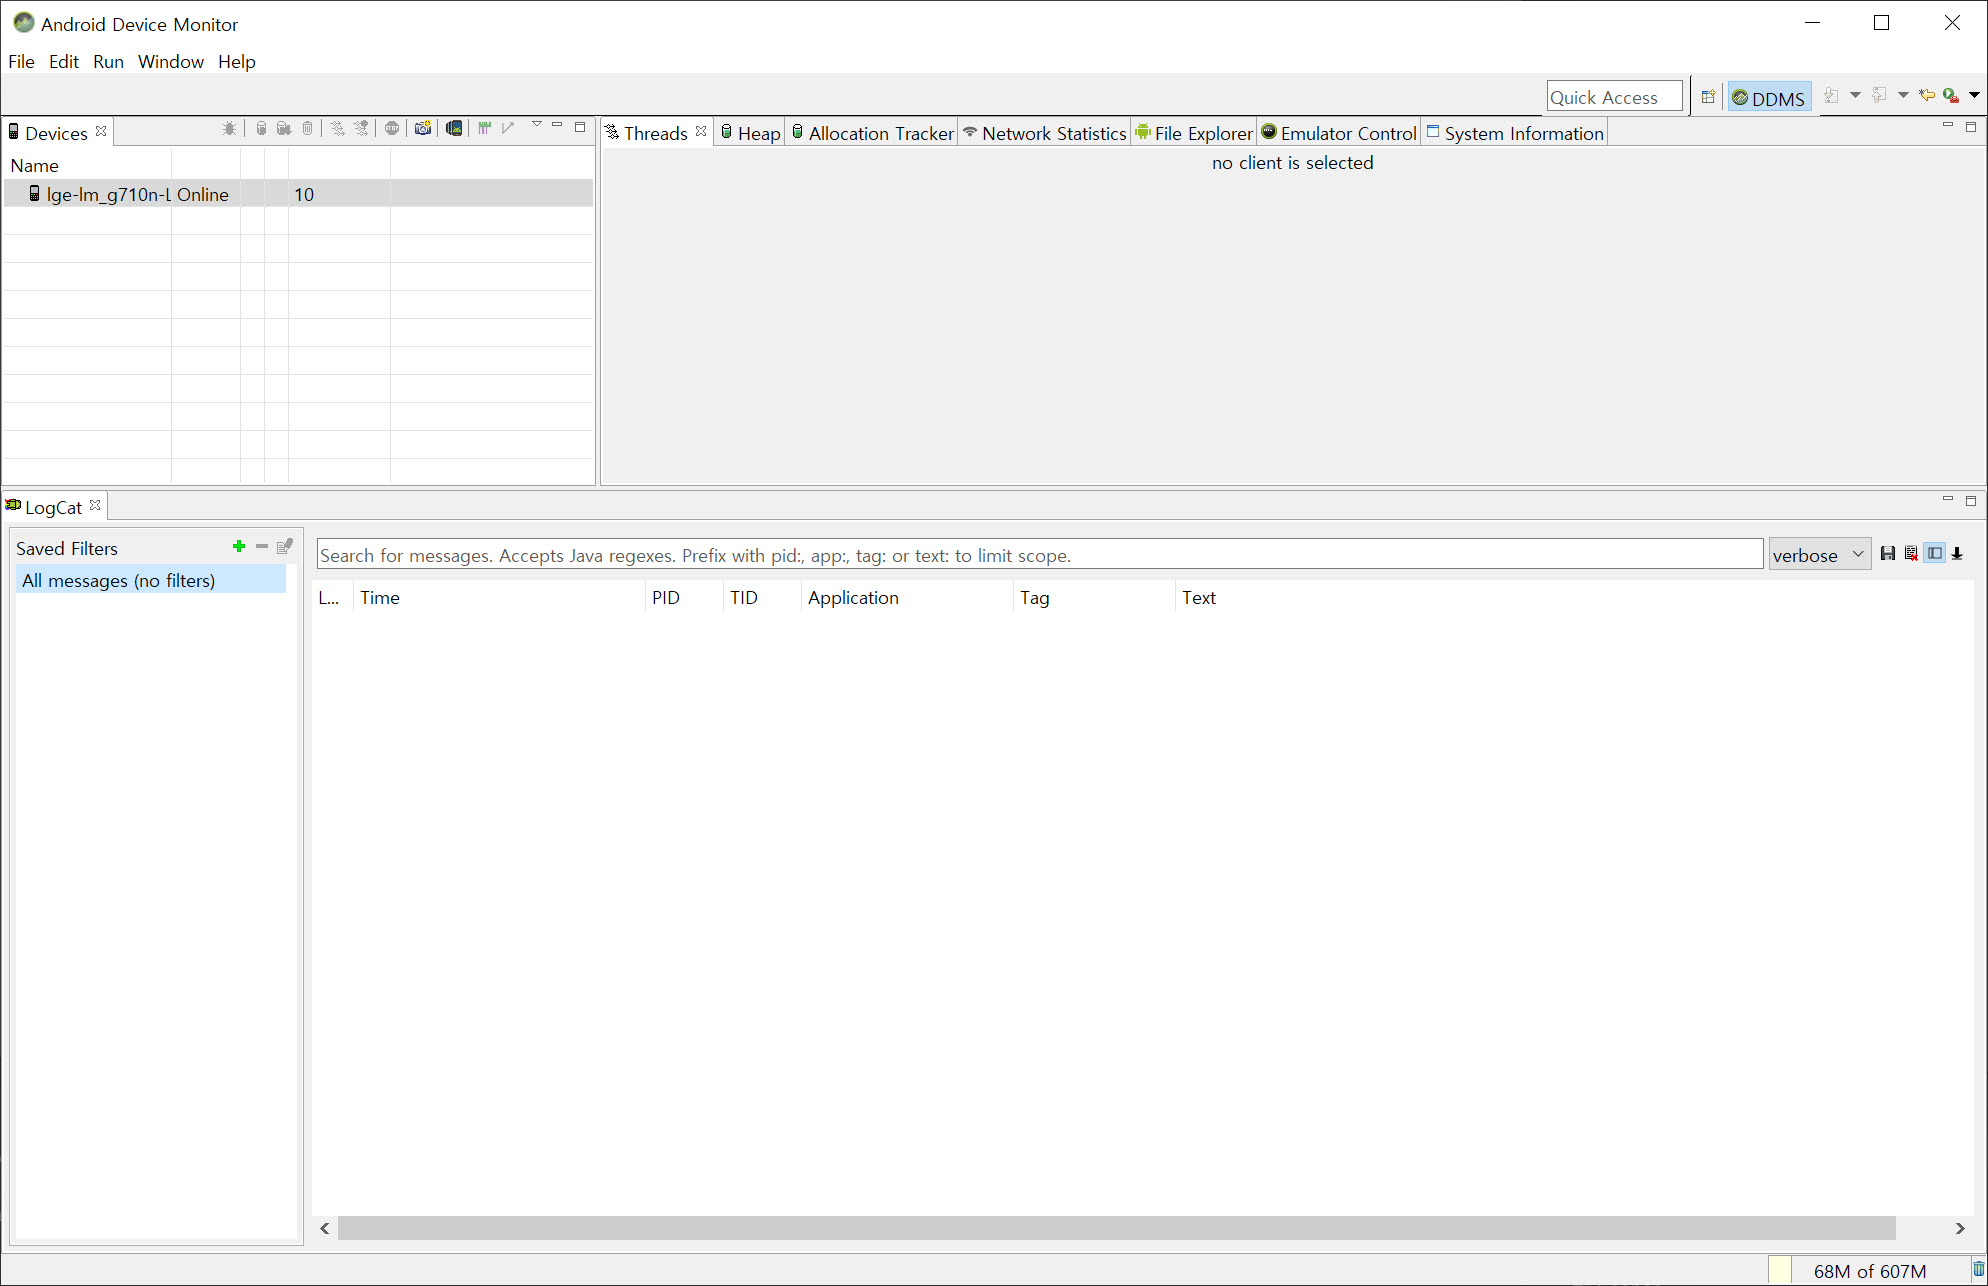
Task: Clear the LogCat log
Action: (1911, 554)
